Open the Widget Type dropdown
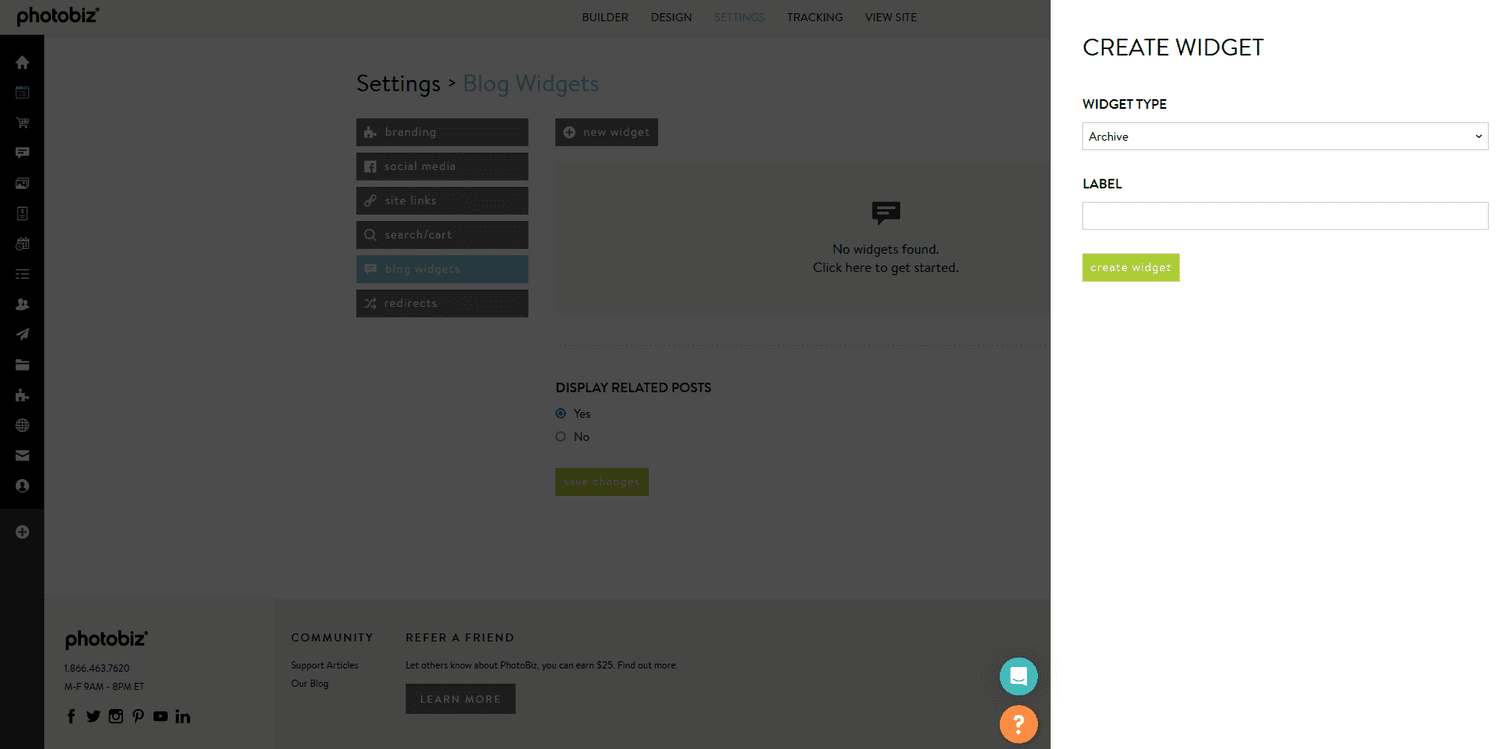Viewport: 1500px width, 749px height. pyautogui.click(x=1284, y=136)
